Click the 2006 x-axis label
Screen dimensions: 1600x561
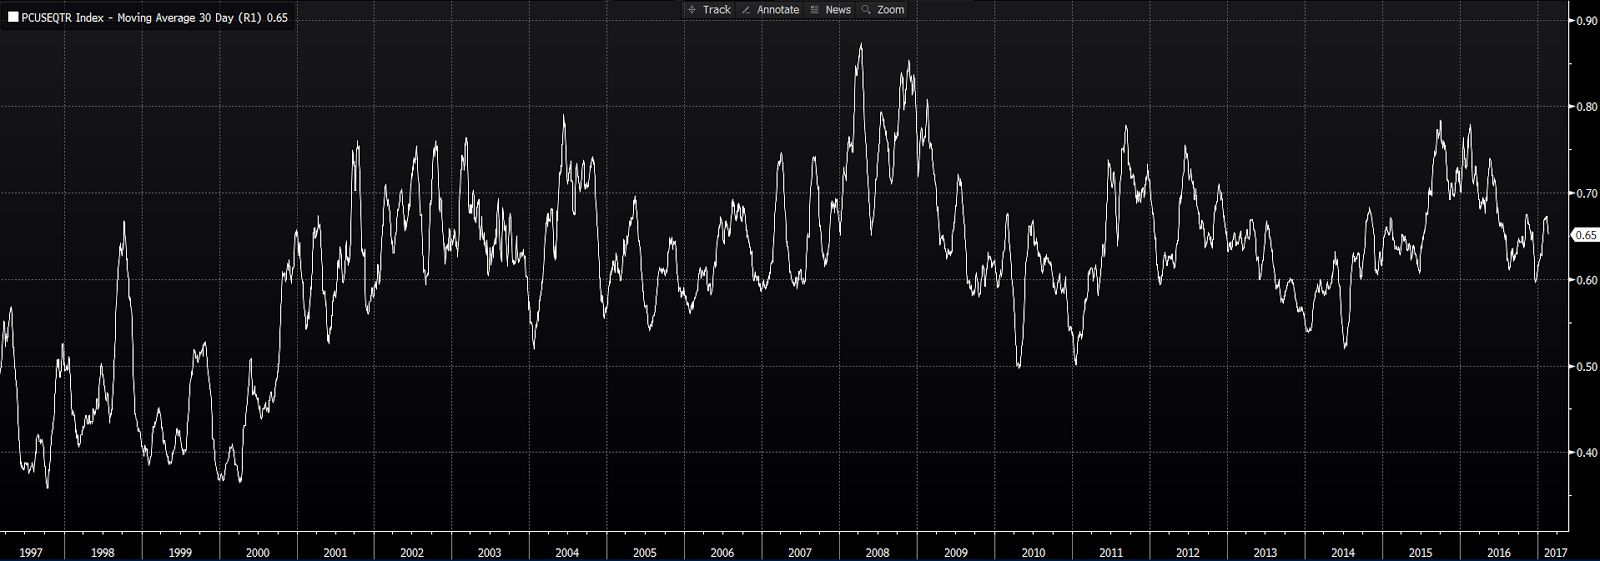[722, 552]
